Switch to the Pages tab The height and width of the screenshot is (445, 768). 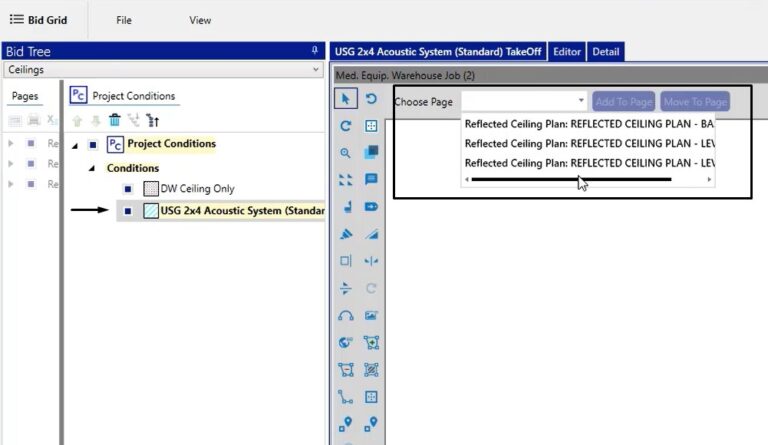pos(24,96)
